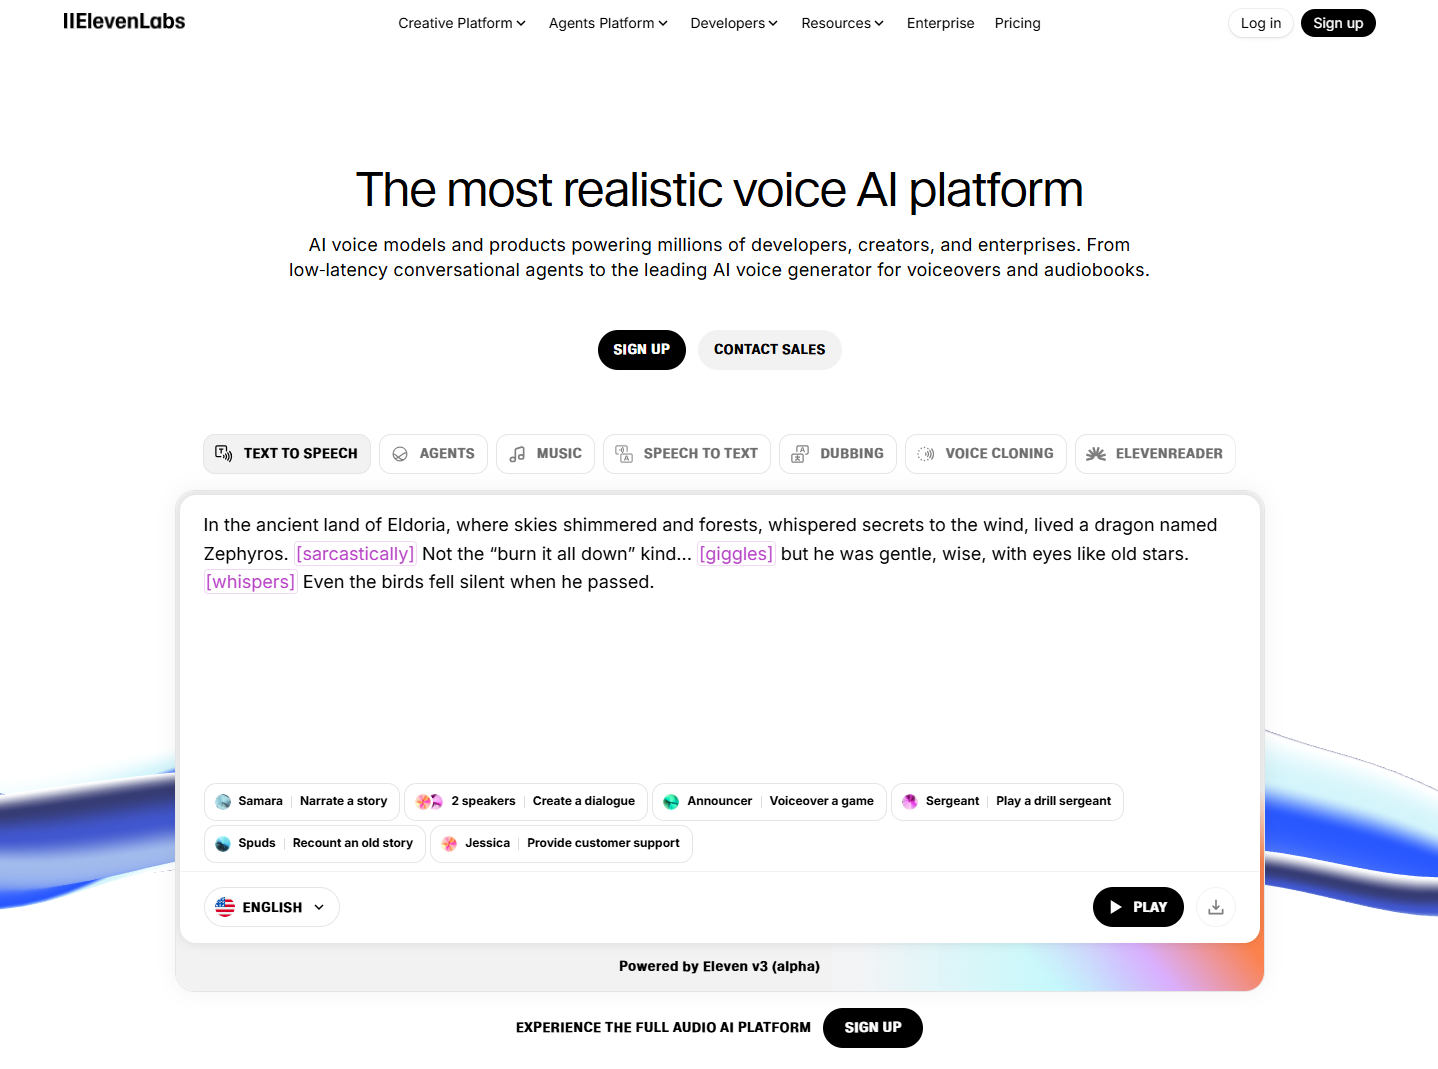1438x1069 pixels.
Task: Click the download audio icon
Action: click(x=1216, y=907)
